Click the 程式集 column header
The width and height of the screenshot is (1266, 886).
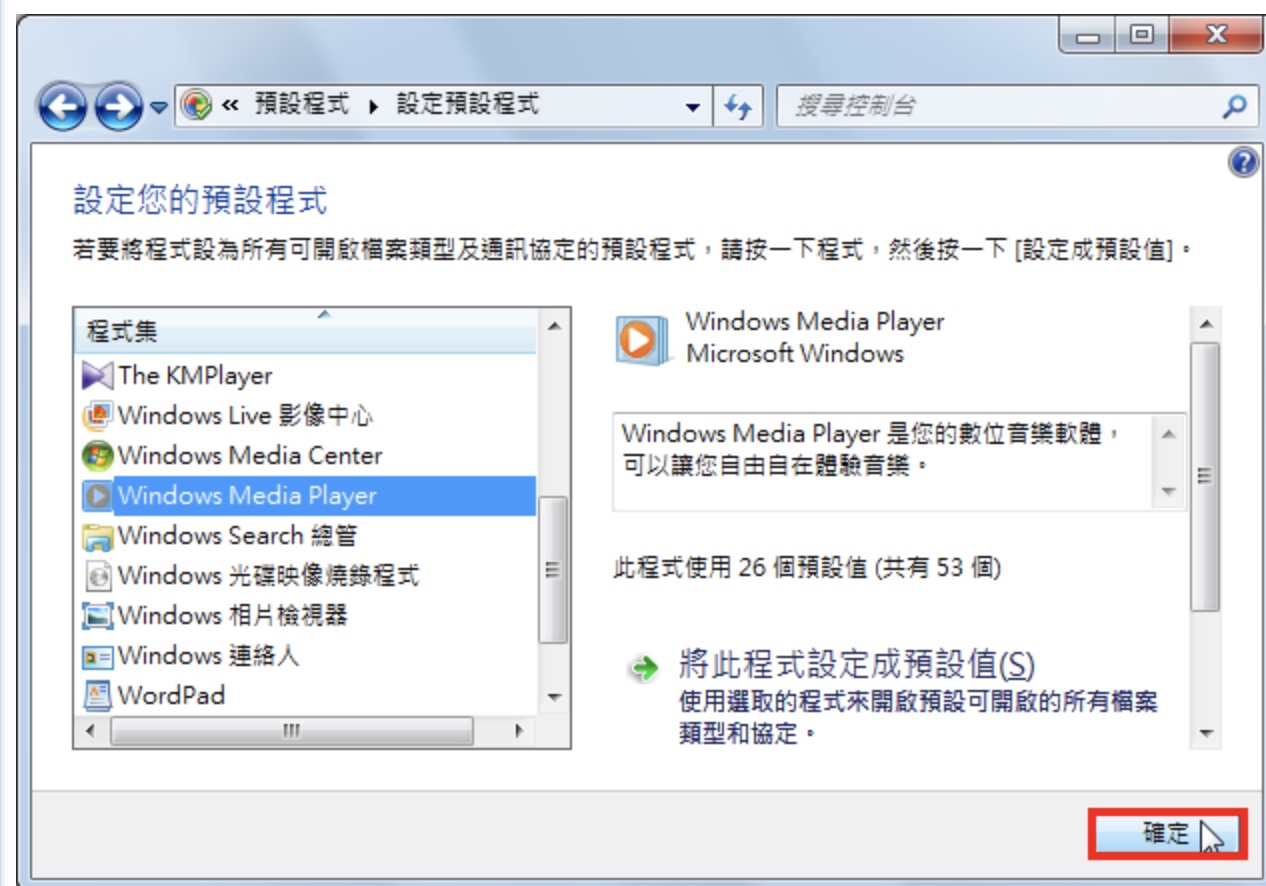tap(306, 332)
